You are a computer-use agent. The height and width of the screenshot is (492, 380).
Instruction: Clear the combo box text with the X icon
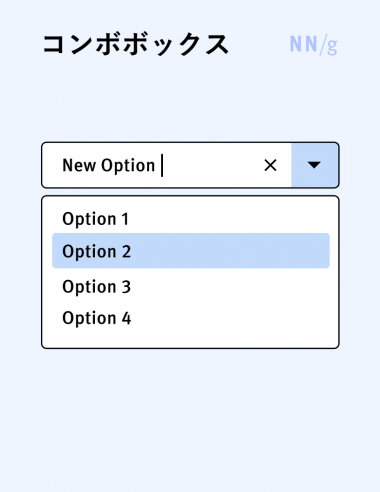click(x=270, y=165)
